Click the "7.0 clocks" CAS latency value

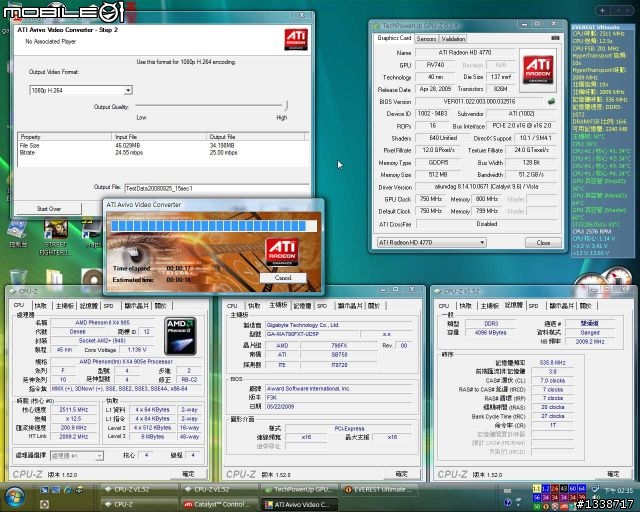[553, 380]
